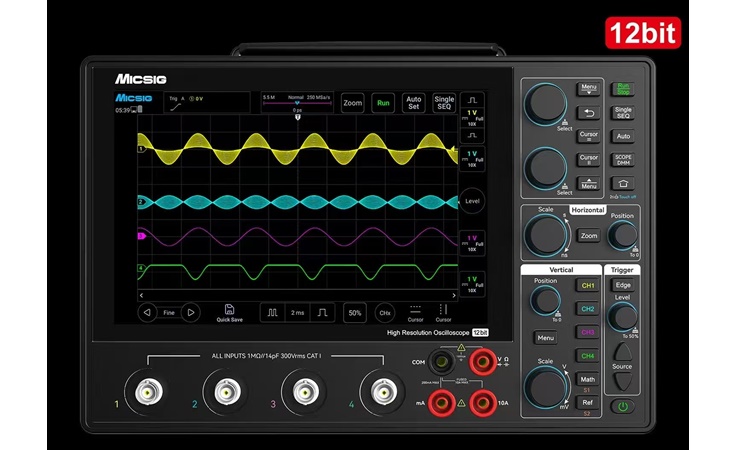Select the cyan channel 2 marker on the waveform

(141, 202)
